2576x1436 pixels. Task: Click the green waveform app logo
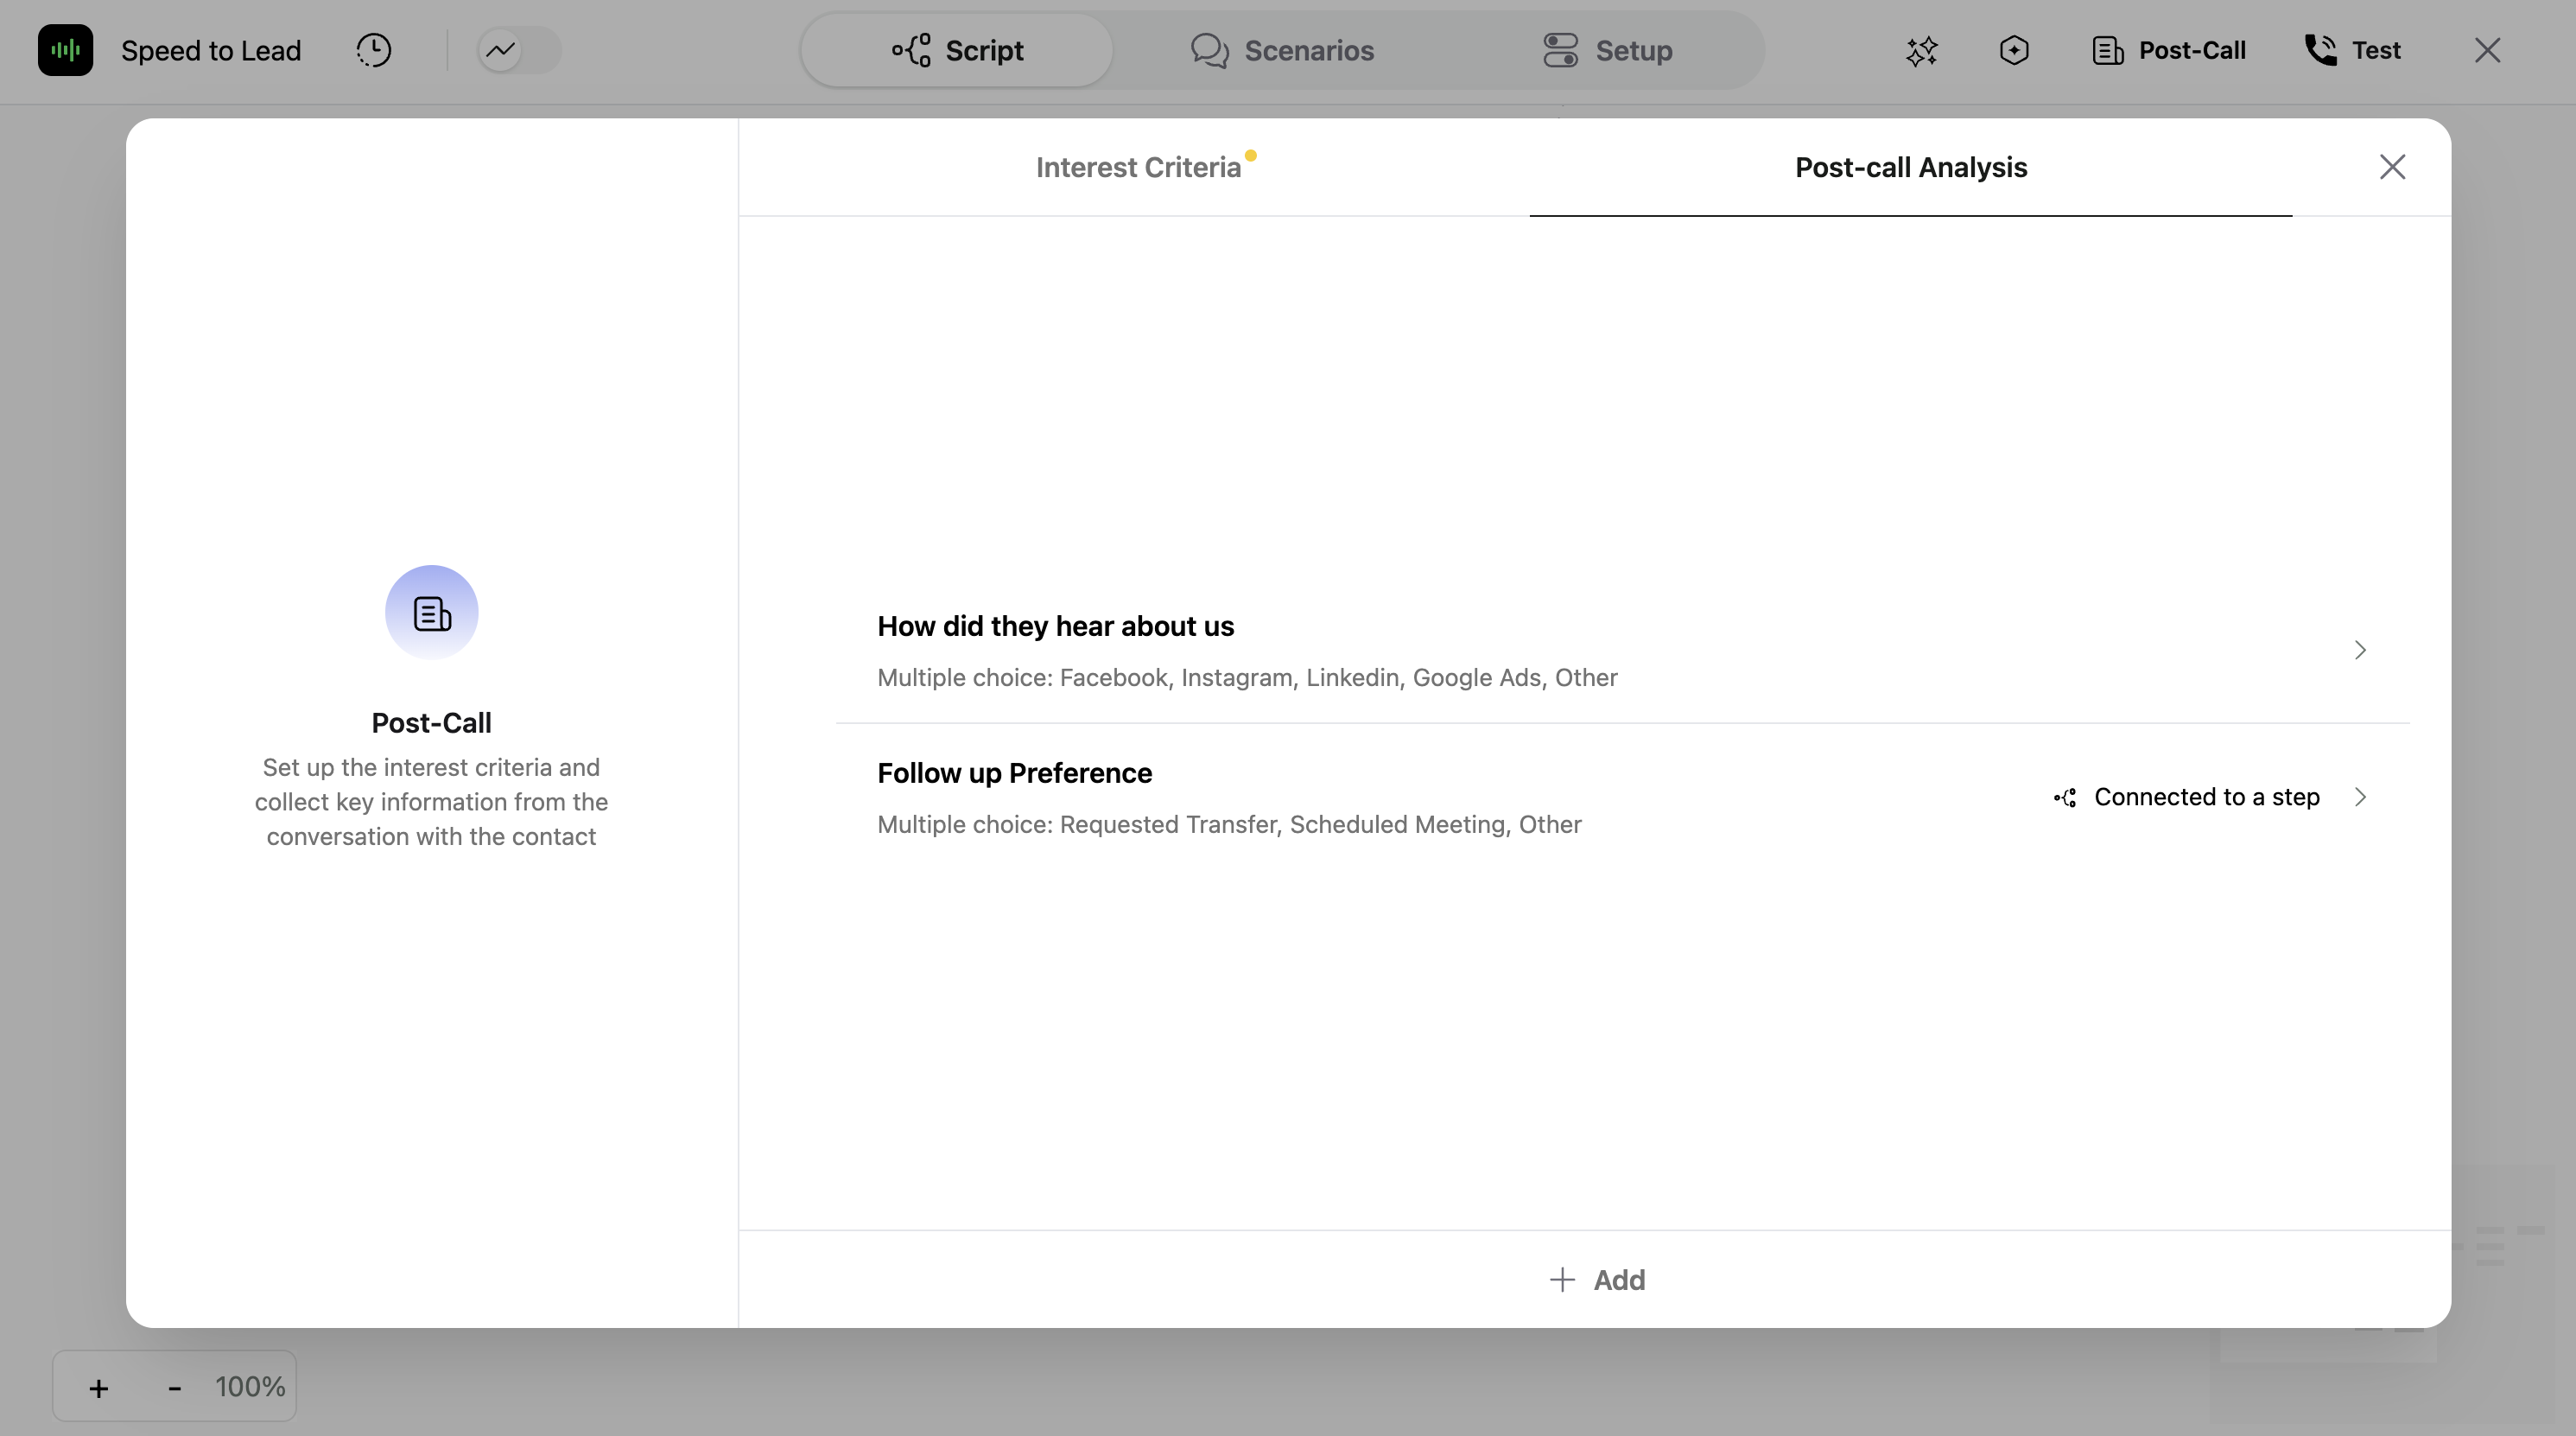[65, 50]
